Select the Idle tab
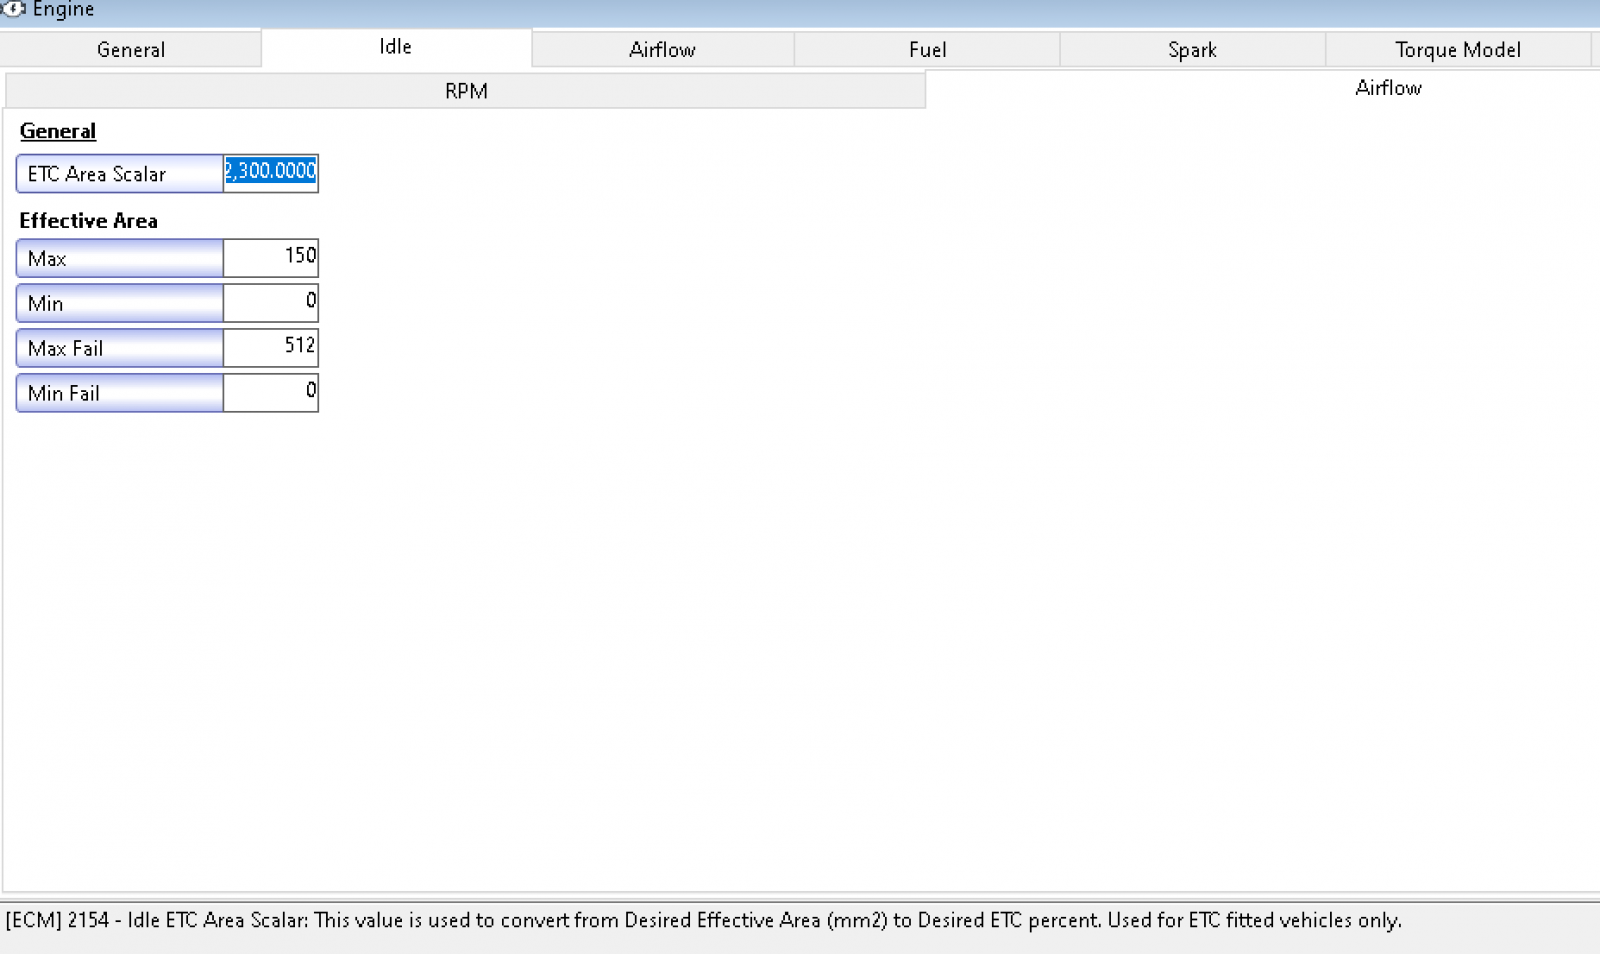This screenshot has height=954, width=1600. [396, 47]
